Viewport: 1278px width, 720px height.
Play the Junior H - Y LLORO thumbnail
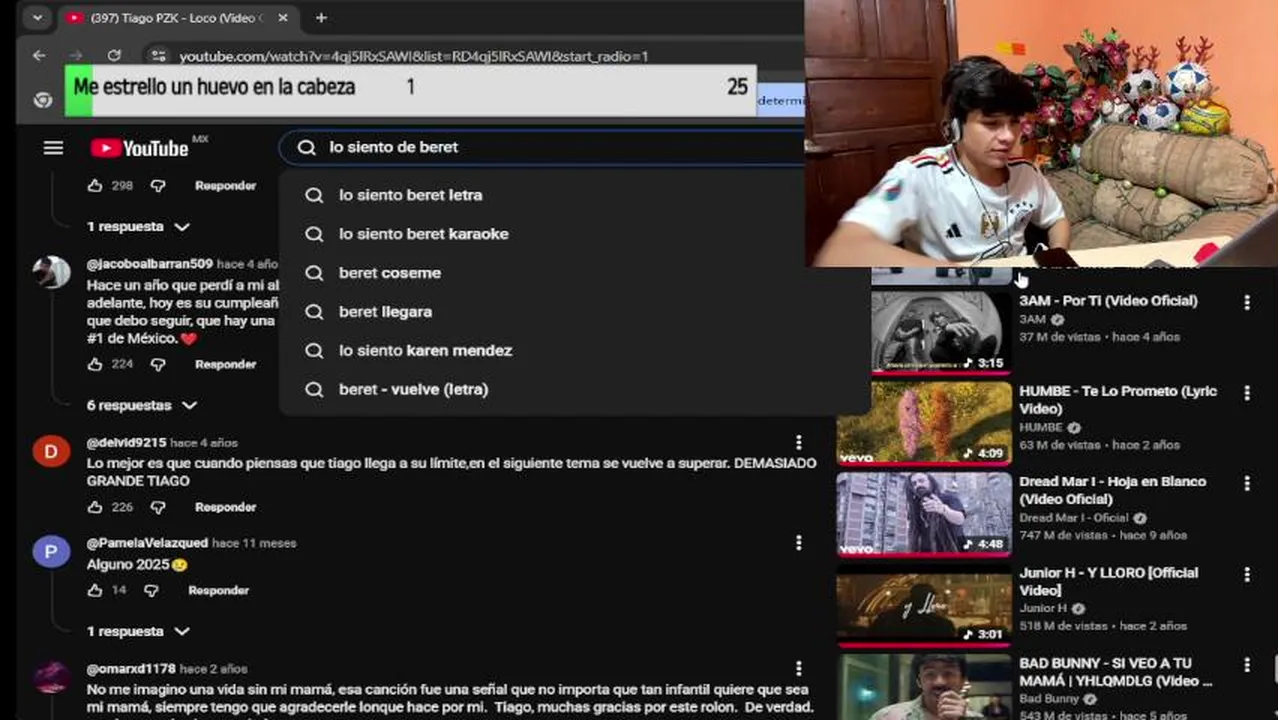coord(924,605)
